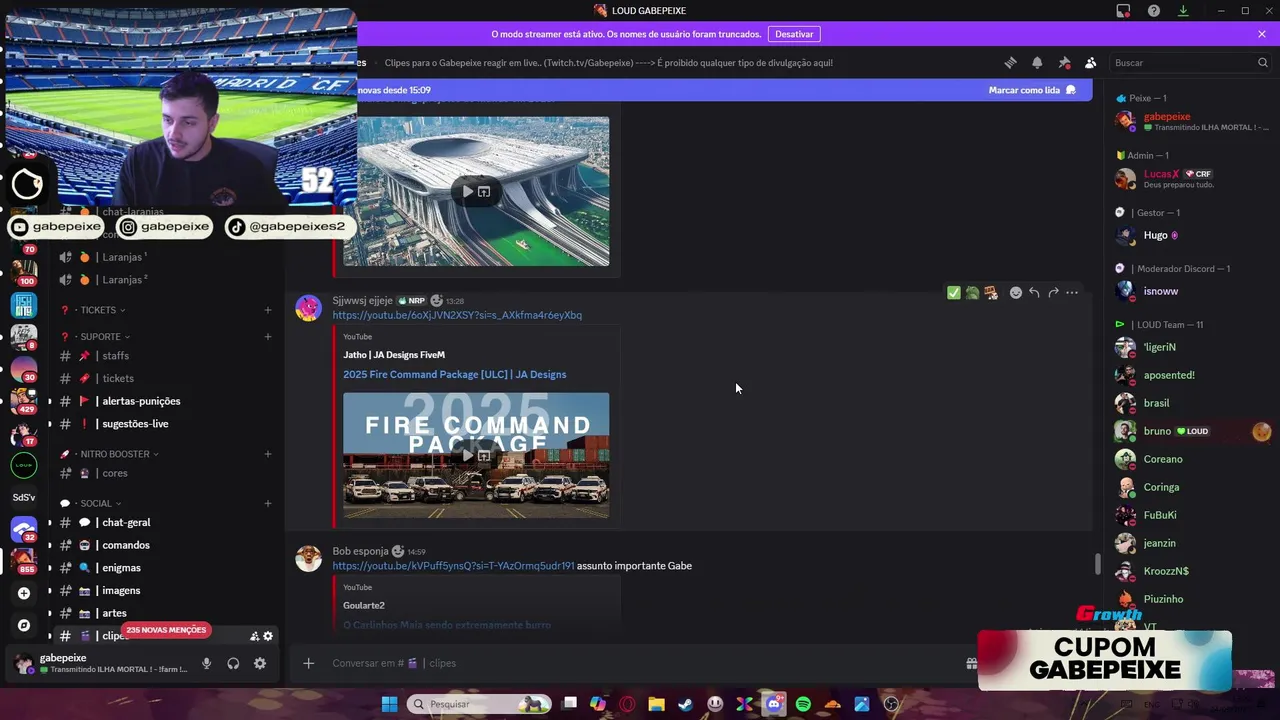Screen dimensions: 1280x720
Task: Open gabepeixe member profile
Action: pos(1190,121)
